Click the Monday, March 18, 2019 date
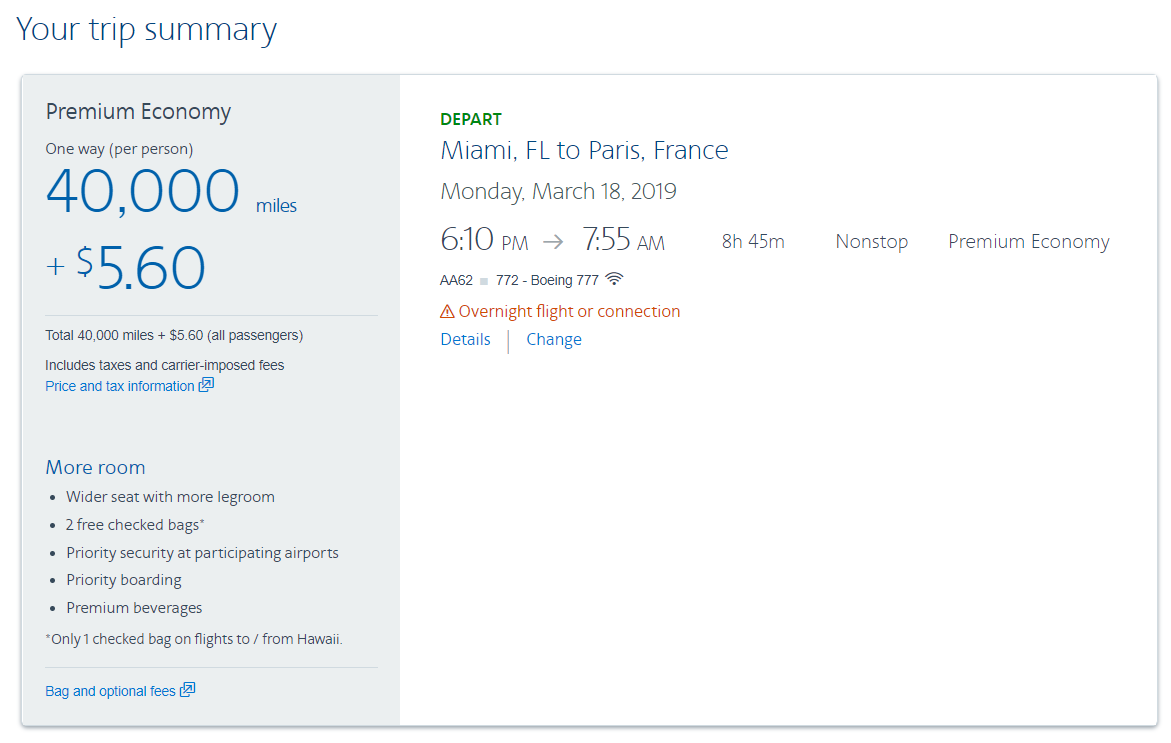The height and width of the screenshot is (743, 1171). (x=558, y=191)
